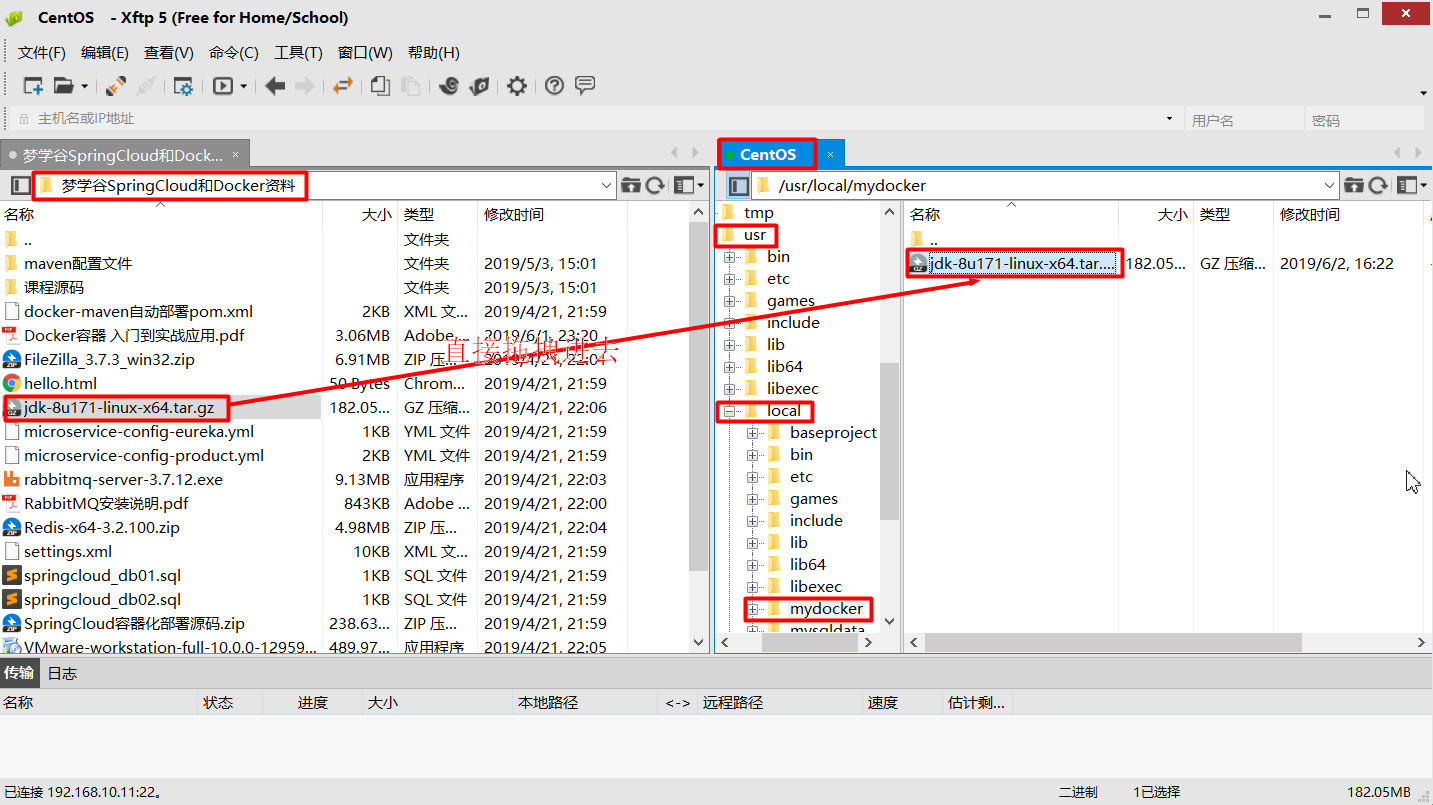
Task: Switch to the 传输 tab
Action: (x=19, y=673)
